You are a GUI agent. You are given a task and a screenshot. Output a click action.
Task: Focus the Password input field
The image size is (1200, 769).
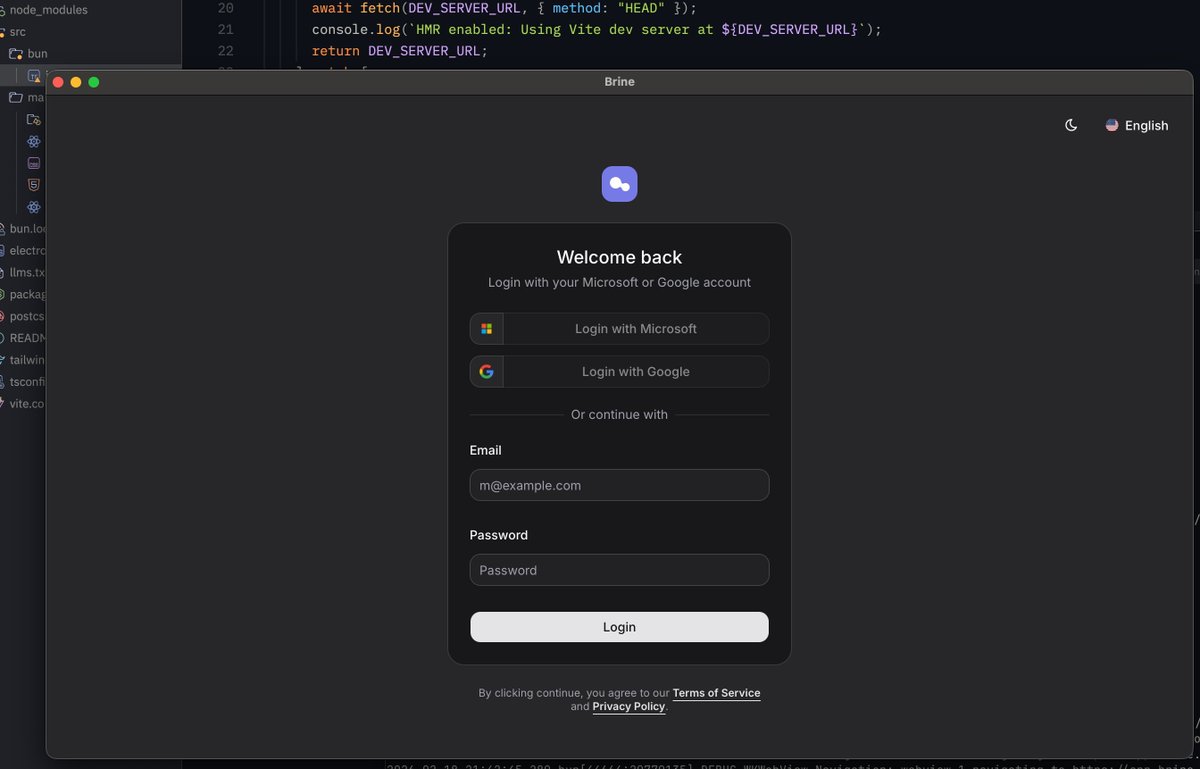[619, 570]
